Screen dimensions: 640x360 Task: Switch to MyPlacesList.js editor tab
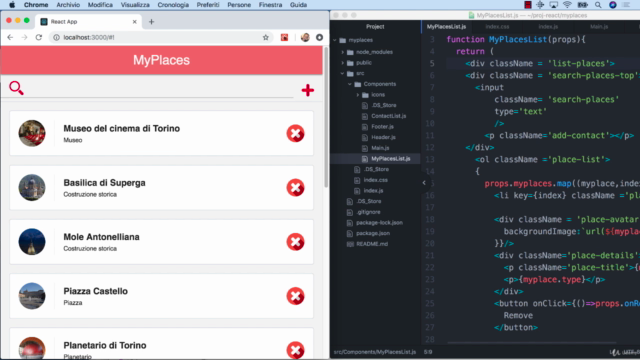click(x=446, y=27)
